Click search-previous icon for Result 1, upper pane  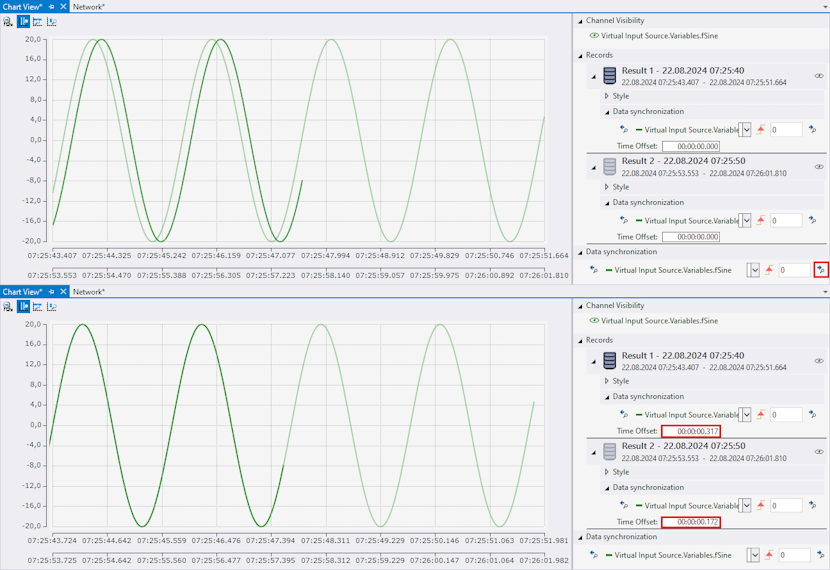pos(624,129)
